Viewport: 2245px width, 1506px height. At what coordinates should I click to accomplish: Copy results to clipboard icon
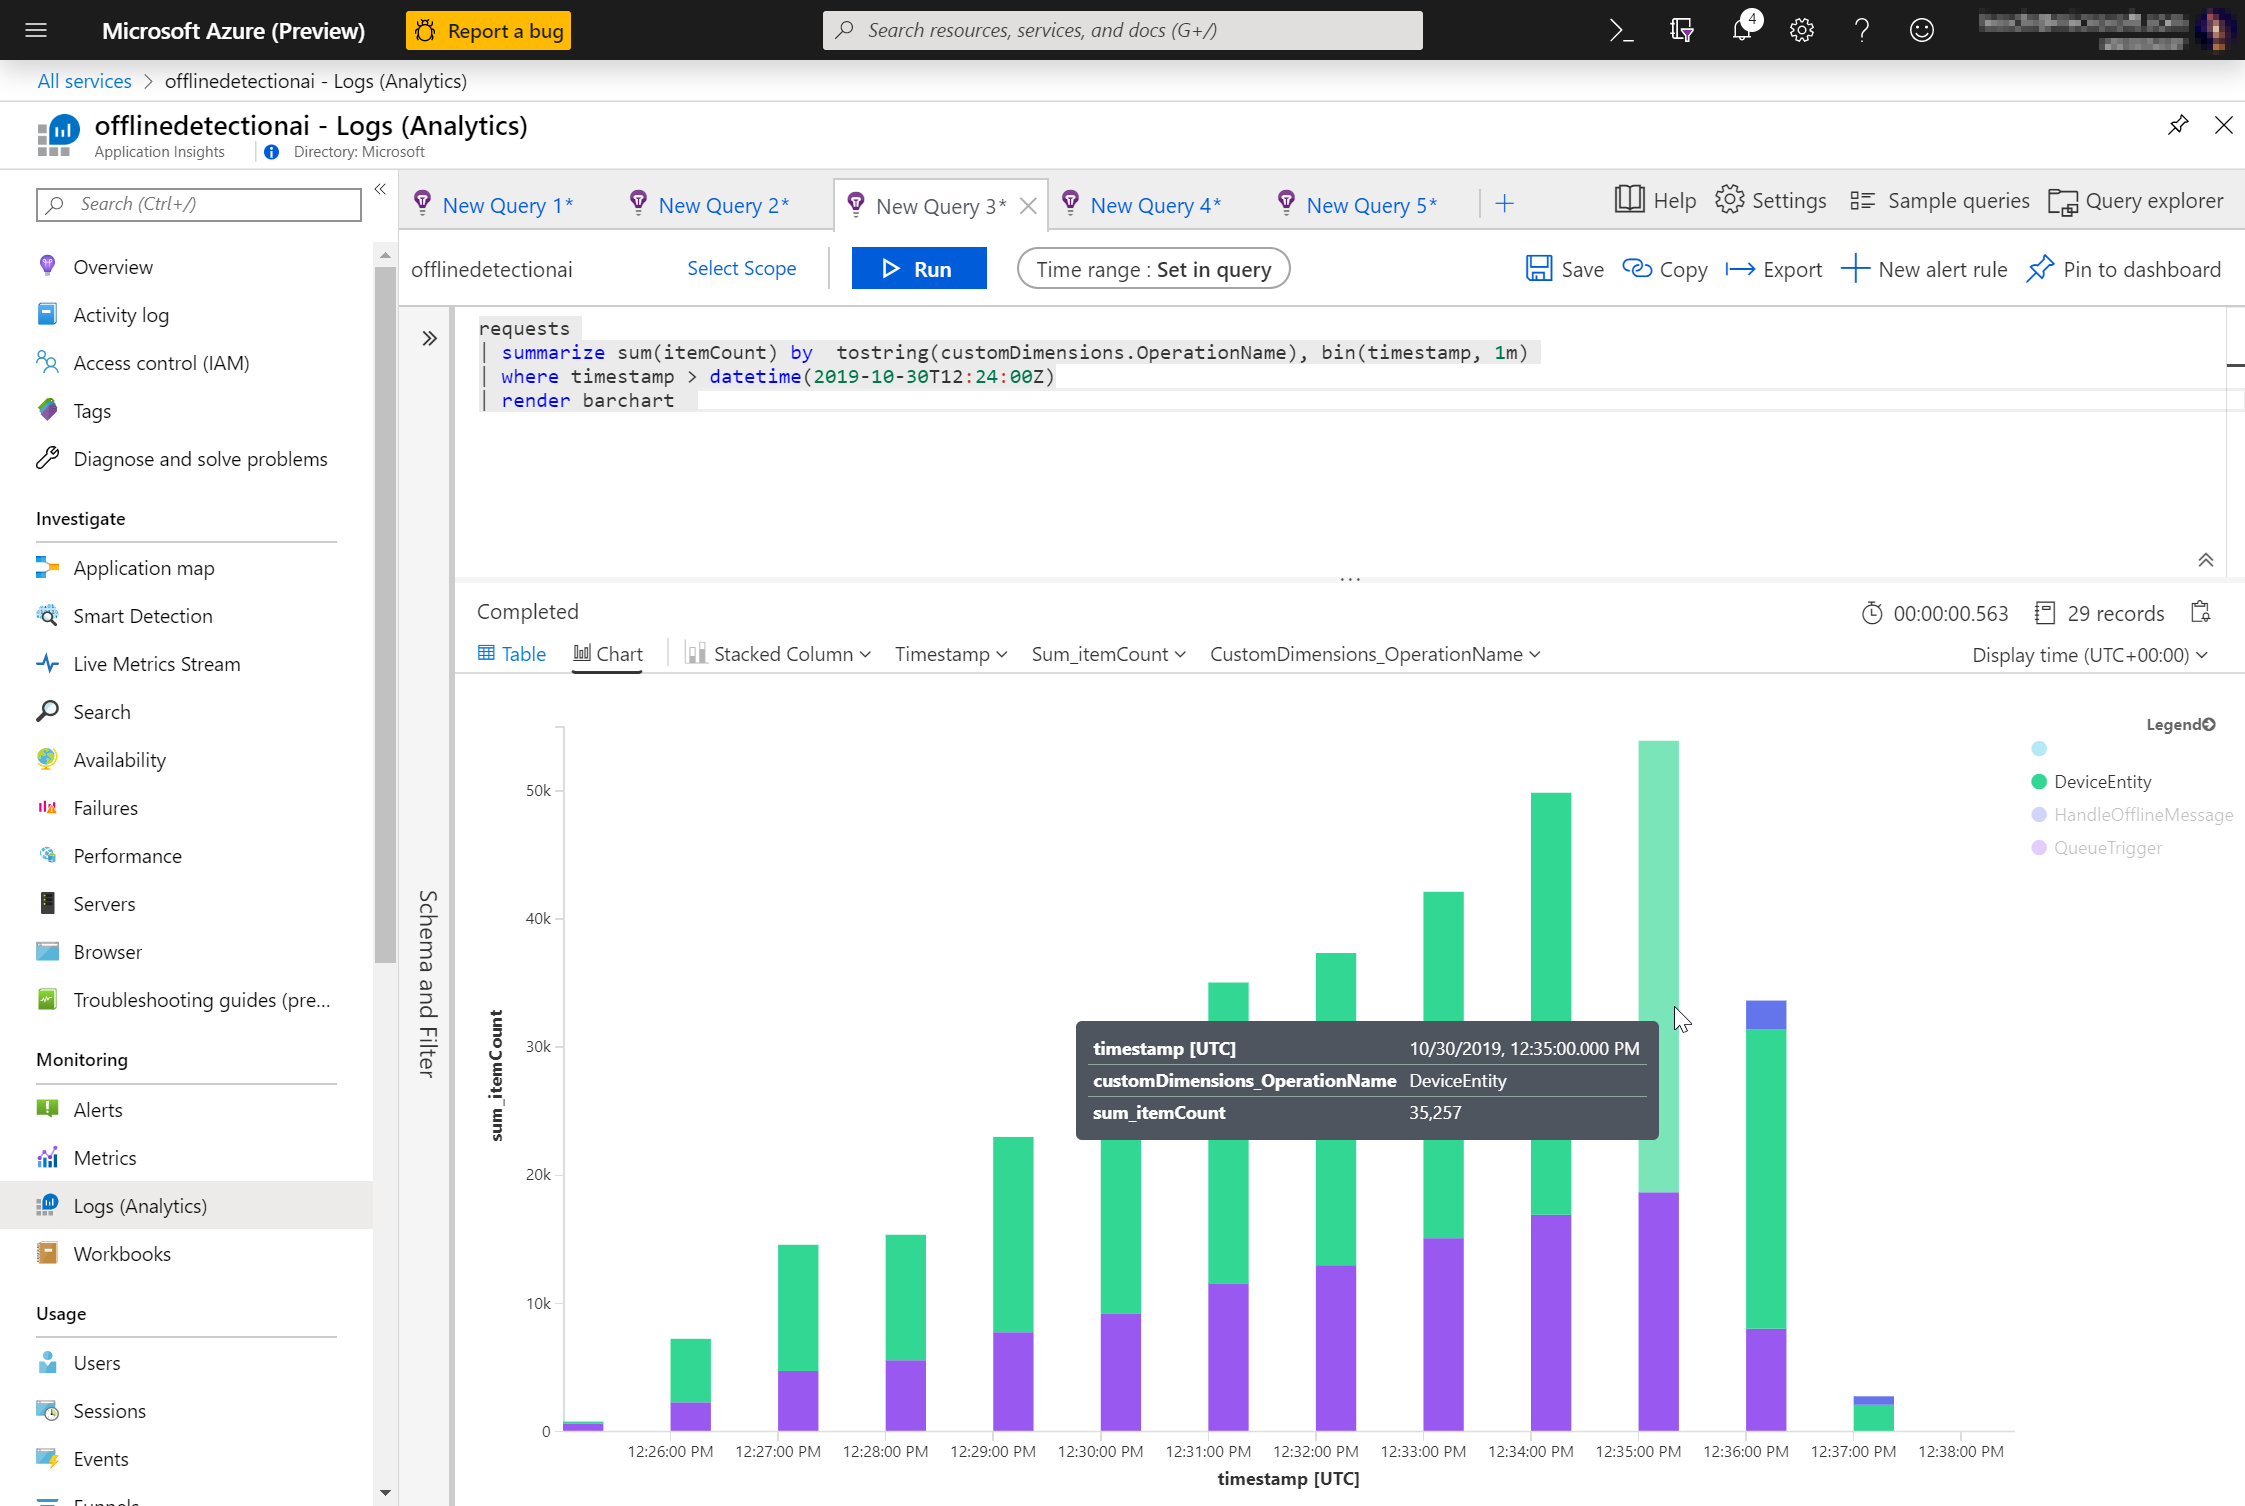pyautogui.click(x=2200, y=612)
